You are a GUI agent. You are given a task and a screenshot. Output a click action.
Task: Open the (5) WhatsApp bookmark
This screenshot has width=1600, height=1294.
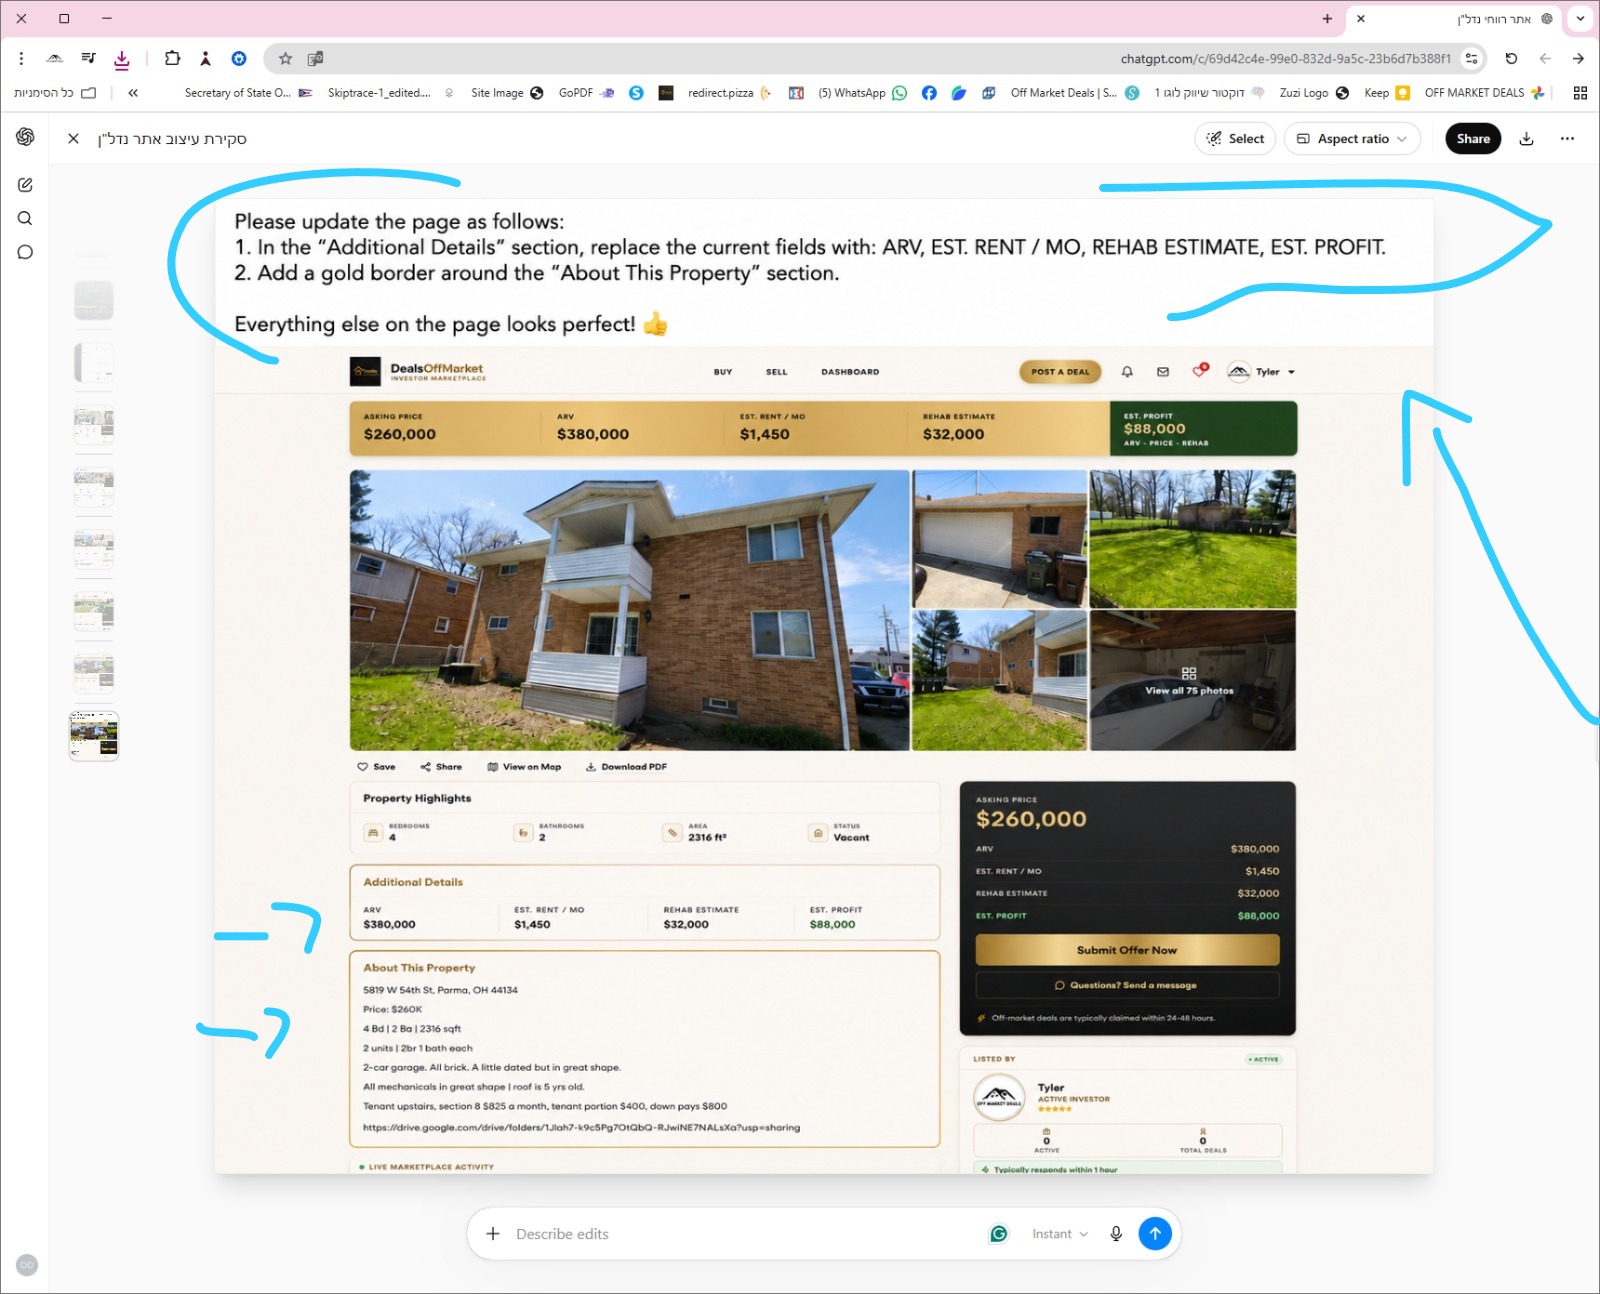coord(862,93)
